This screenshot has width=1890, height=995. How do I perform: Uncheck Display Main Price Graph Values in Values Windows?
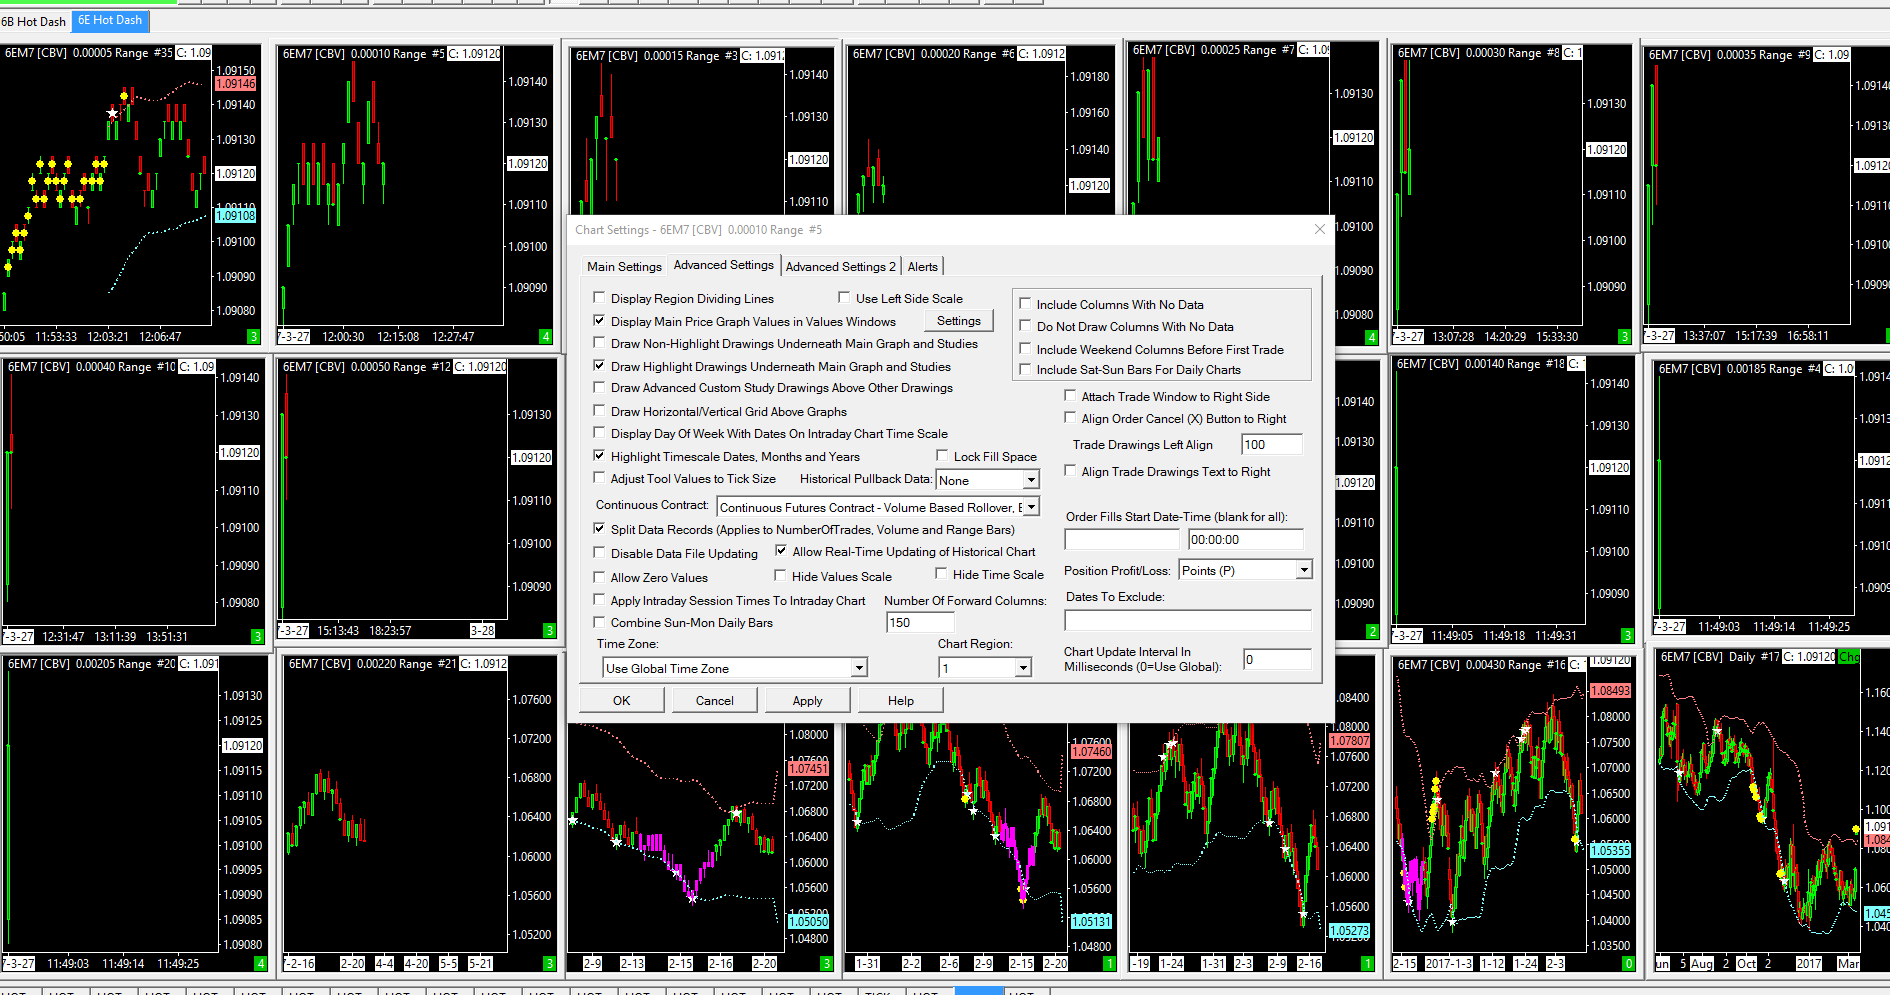tap(599, 321)
